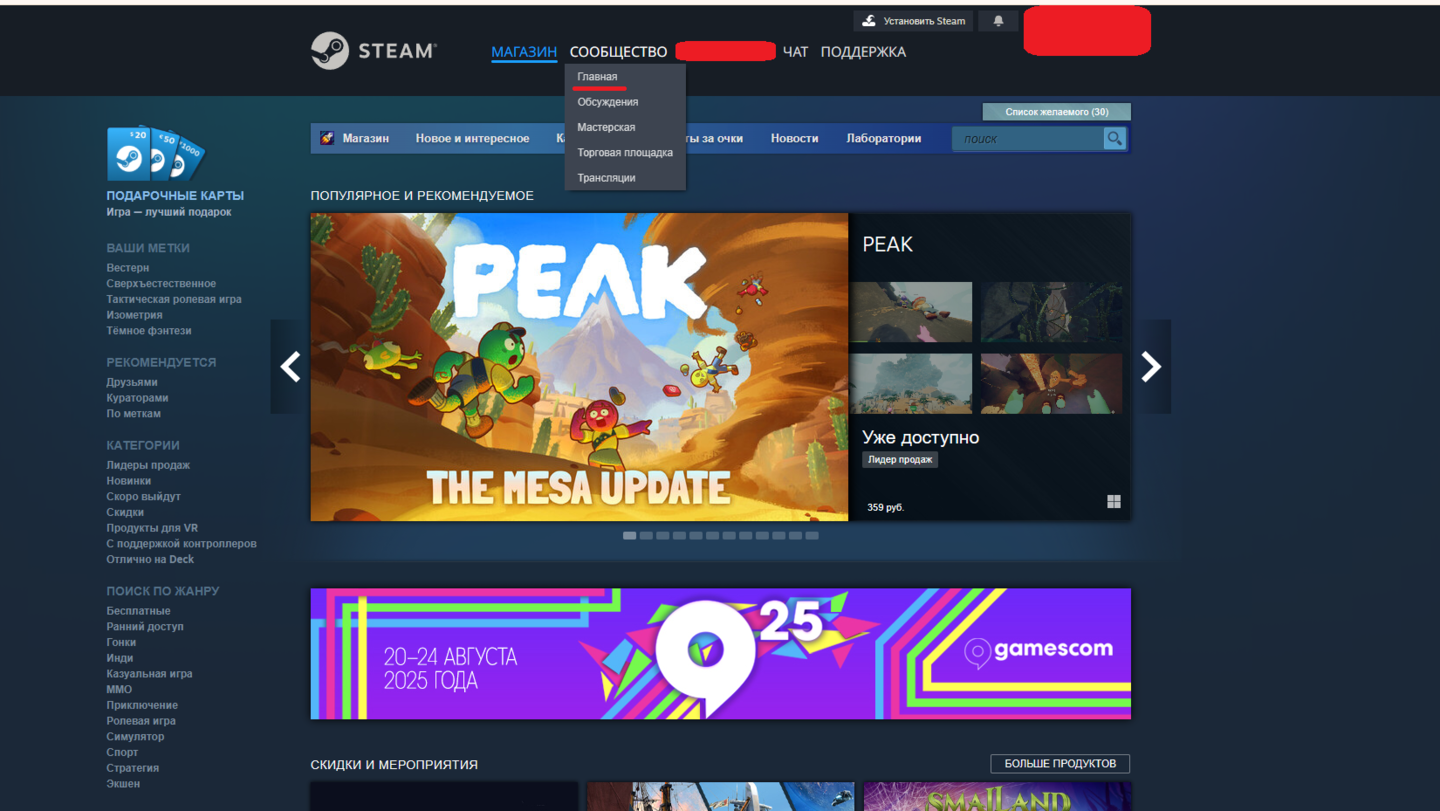Open Лаборатории nav tab
The height and width of the screenshot is (811, 1440).
pos(884,138)
